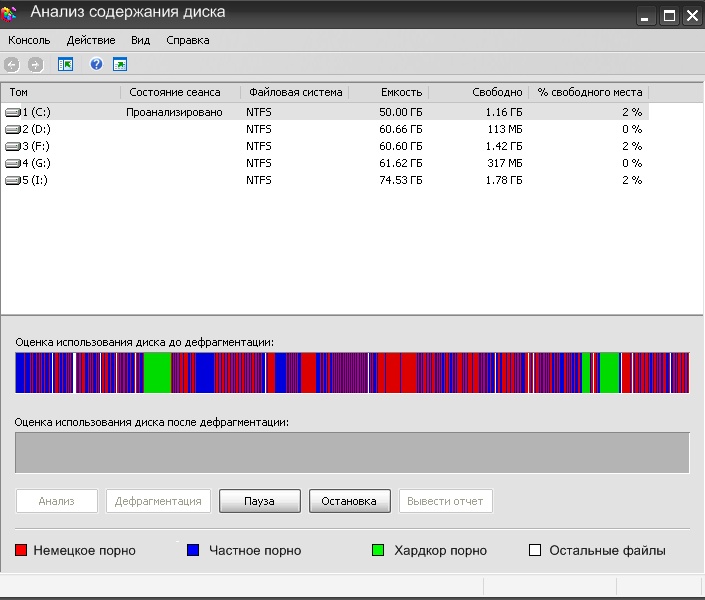Viewport: 705px width, 600px height.
Task: Open the Справка menu
Action: point(188,40)
